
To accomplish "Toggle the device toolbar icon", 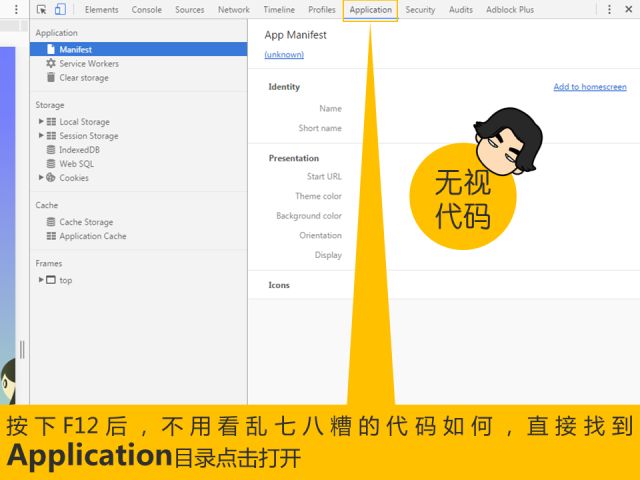I will pyautogui.click(x=60, y=9).
